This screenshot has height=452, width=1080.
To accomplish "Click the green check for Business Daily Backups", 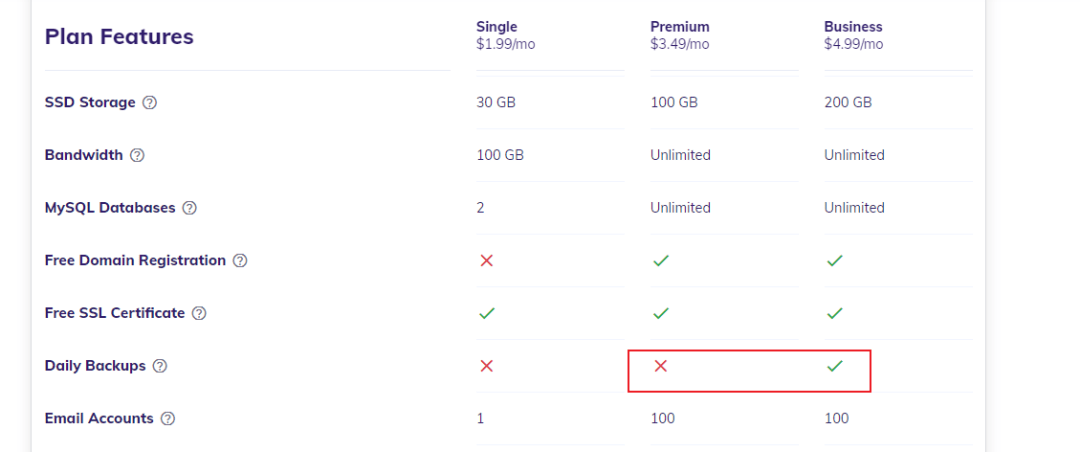I will click(835, 366).
